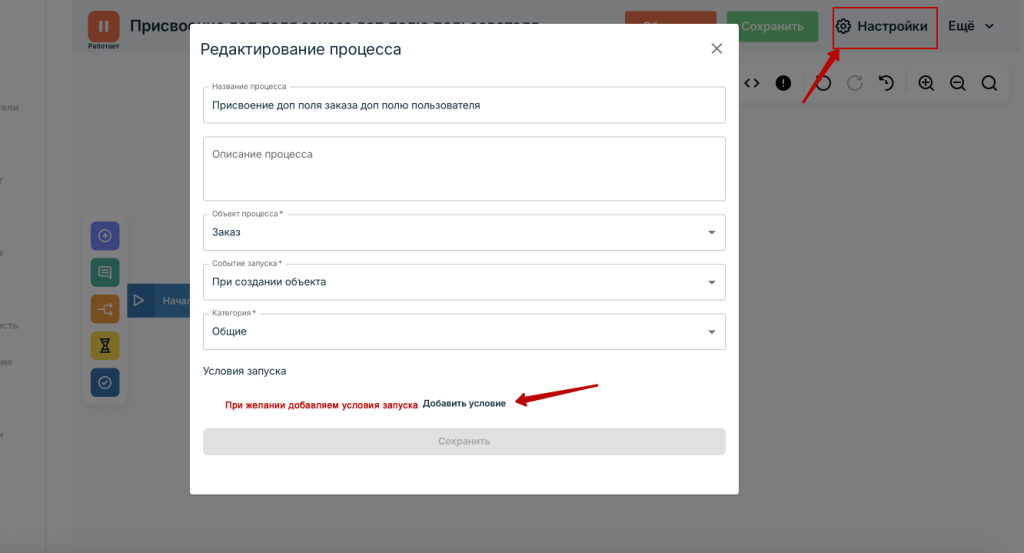1024x553 pixels.
Task: Close the process editing dialog
Action: 716,49
